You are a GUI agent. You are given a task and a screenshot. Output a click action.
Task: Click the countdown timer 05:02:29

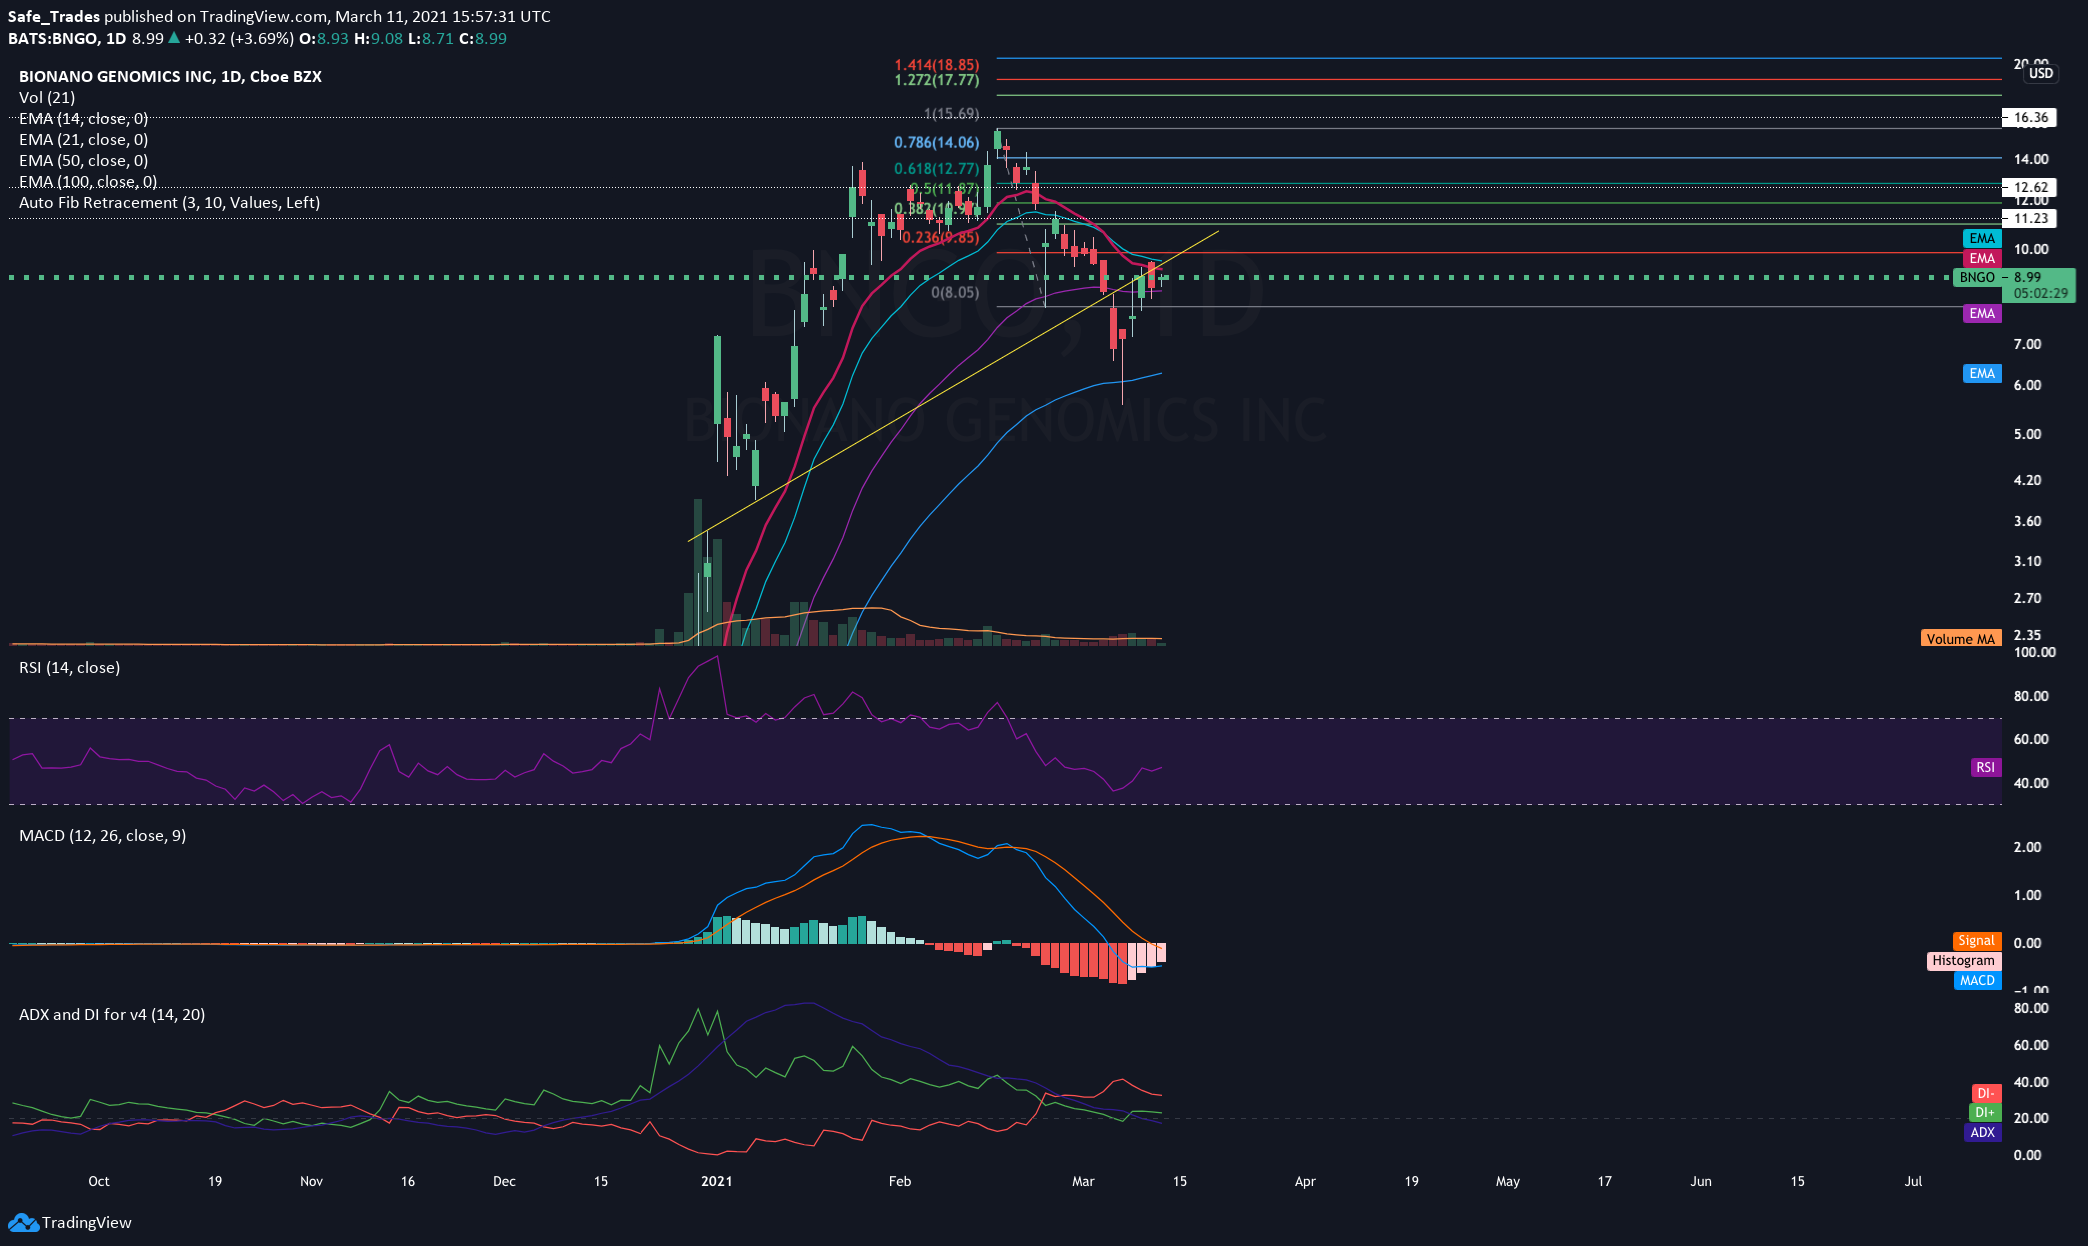[2041, 293]
